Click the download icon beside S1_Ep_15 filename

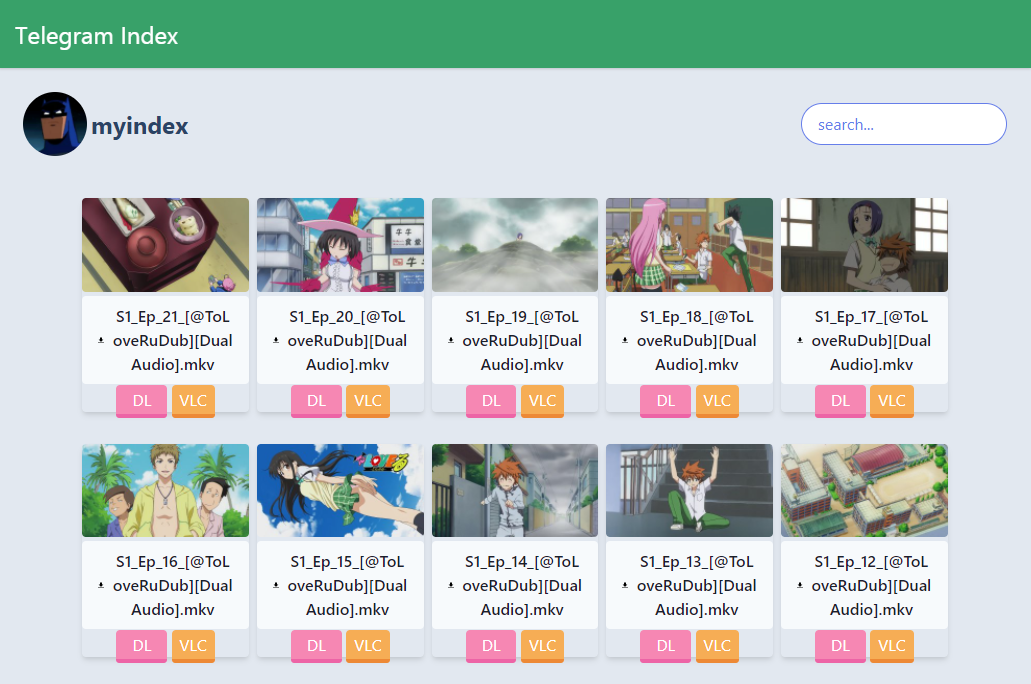[276, 585]
